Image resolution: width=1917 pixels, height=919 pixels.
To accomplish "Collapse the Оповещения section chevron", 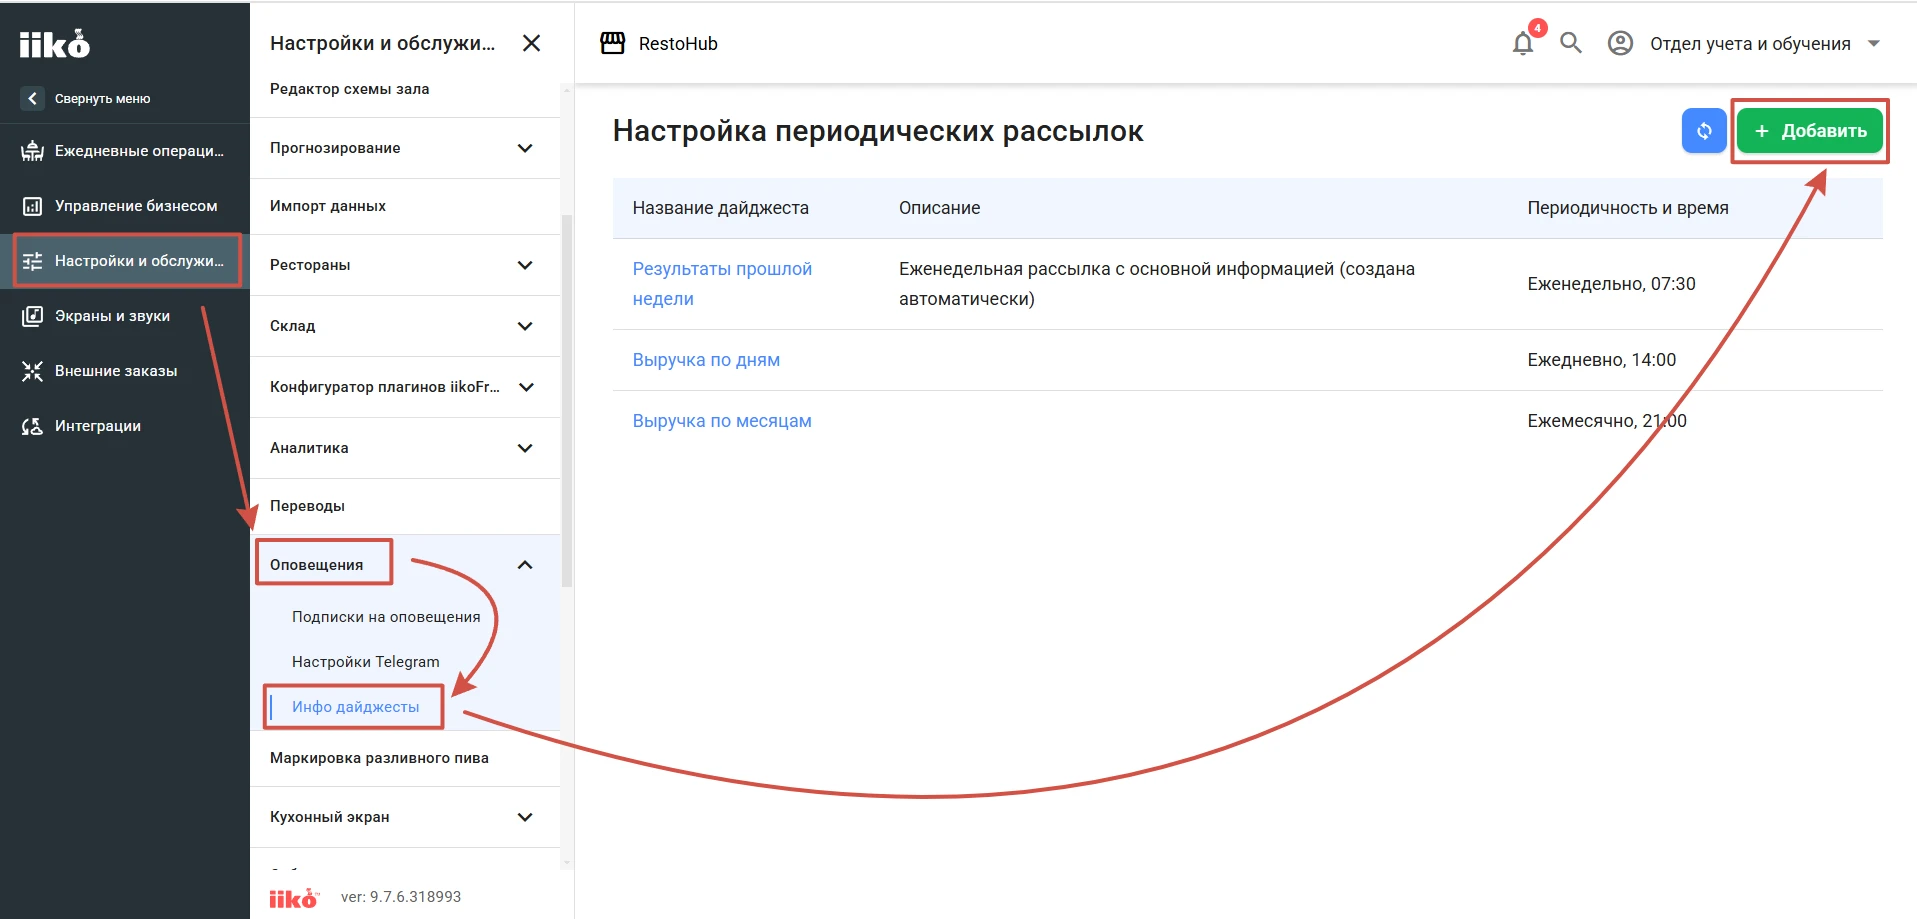I will [x=525, y=565].
